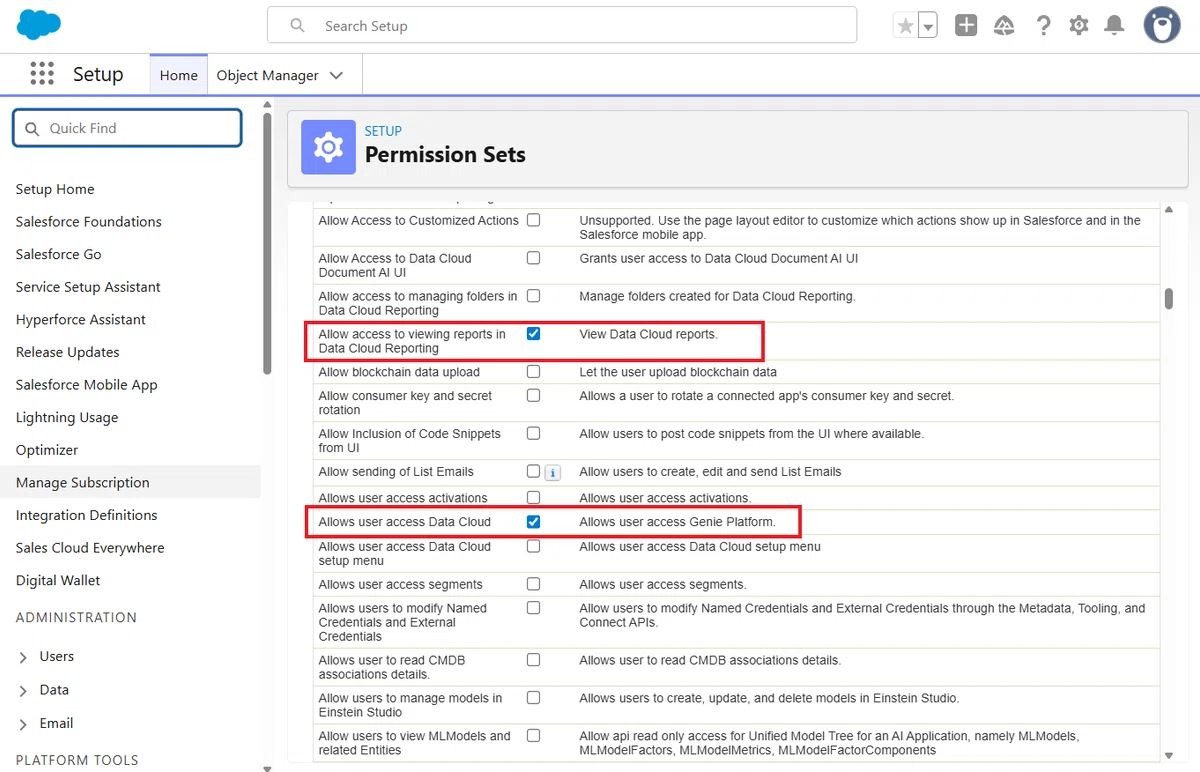This screenshot has height=772, width=1200.
Task: Open Salesforce Go in sidebar
Action: click(59, 254)
